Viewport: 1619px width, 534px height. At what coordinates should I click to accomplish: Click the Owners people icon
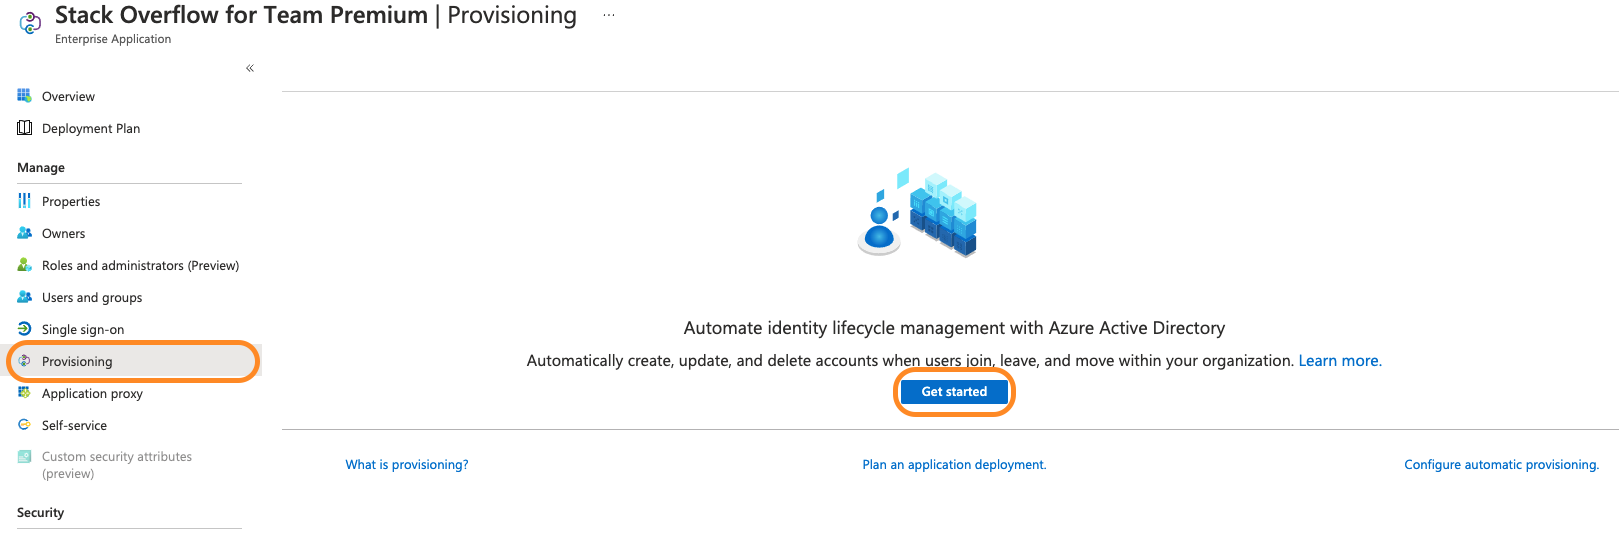(24, 233)
